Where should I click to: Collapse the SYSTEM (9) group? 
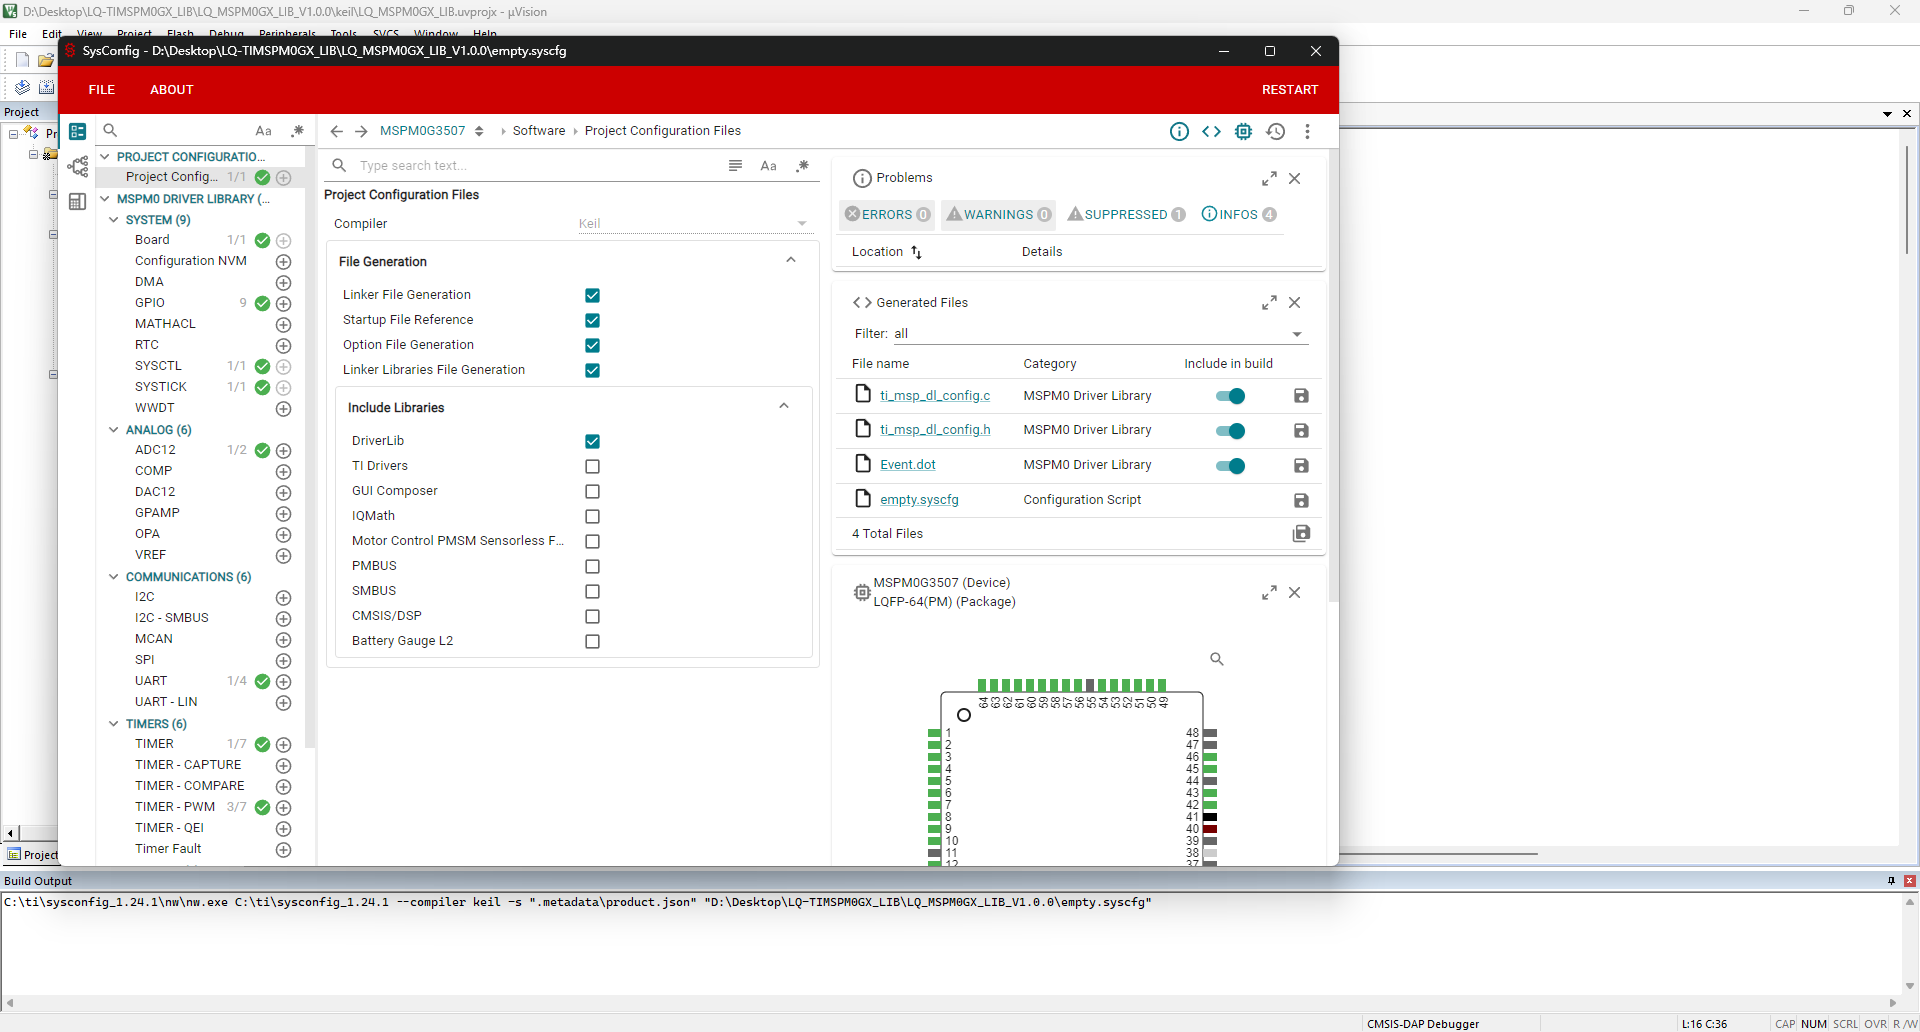(114, 220)
